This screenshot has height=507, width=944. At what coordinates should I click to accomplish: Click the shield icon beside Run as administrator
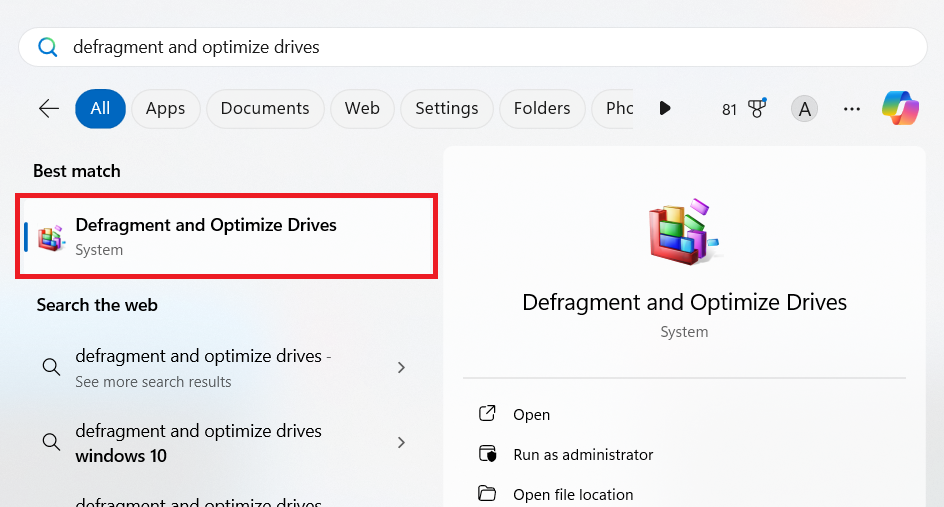487,453
